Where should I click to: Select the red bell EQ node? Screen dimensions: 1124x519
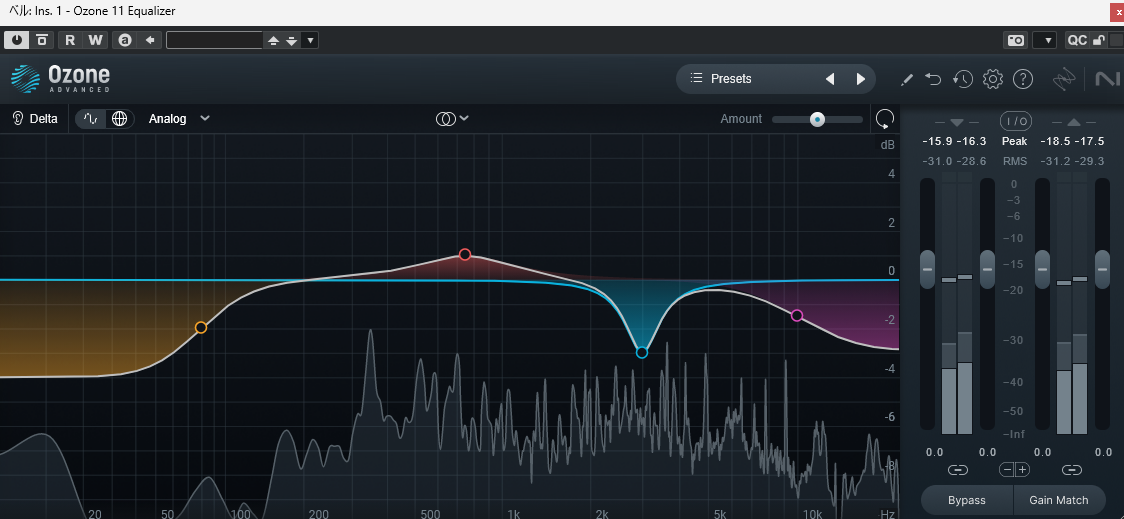click(x=465, y=254)
